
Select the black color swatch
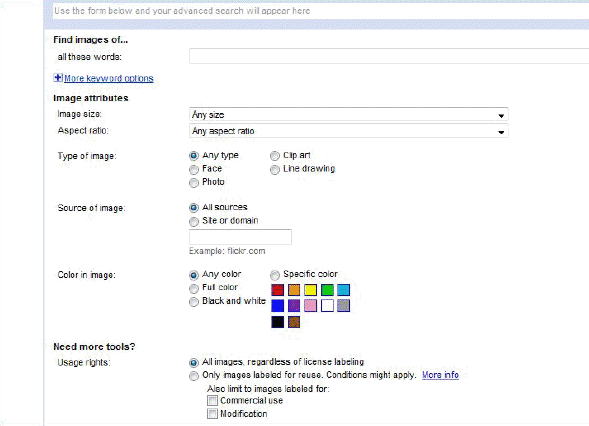[x=278, y=322]
